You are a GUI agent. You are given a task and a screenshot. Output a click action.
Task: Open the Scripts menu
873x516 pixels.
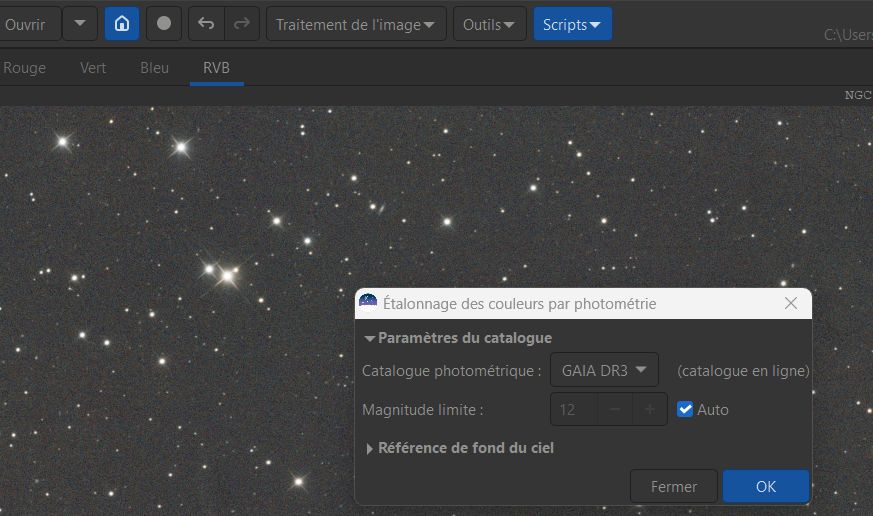572,24
